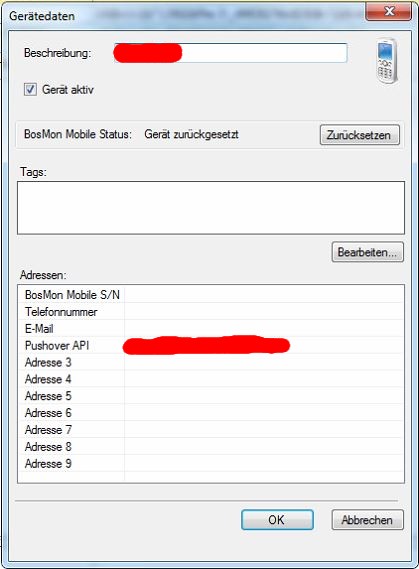Confirm with the OK button
Screen dimensions: 419x569
click(277, 520)
